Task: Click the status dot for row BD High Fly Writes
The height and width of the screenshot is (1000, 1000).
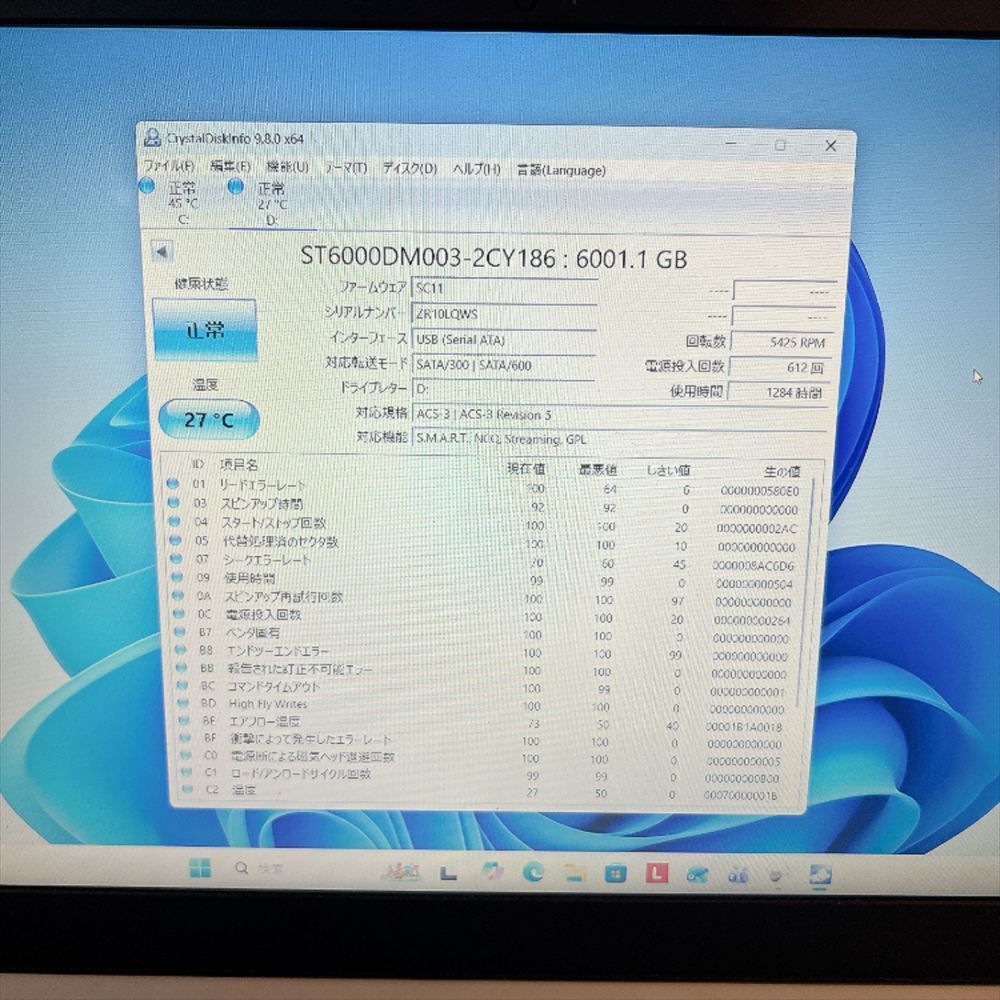Action: point(184,703)
